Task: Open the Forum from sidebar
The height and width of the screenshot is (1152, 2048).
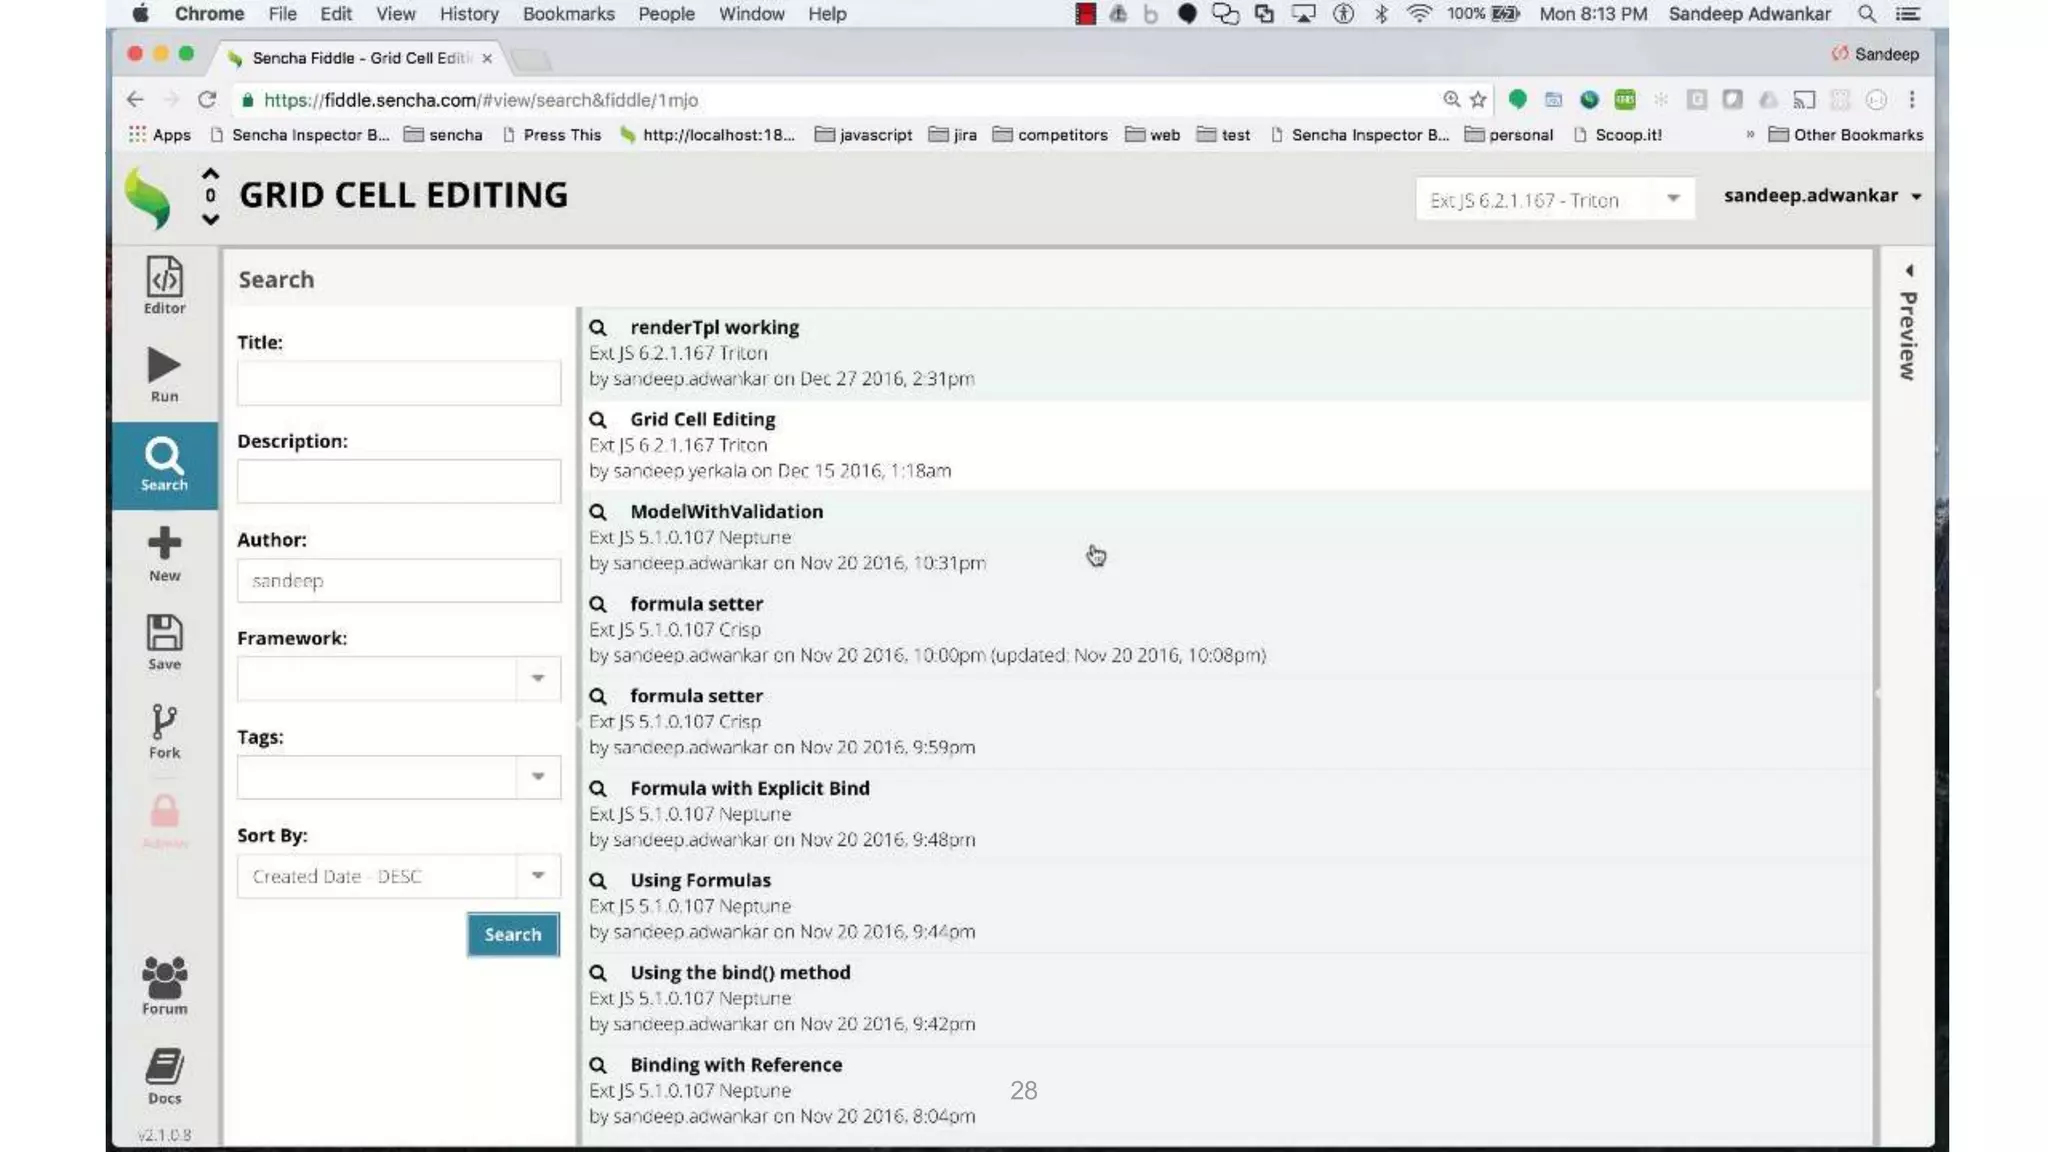Action: tap(164, 986)
